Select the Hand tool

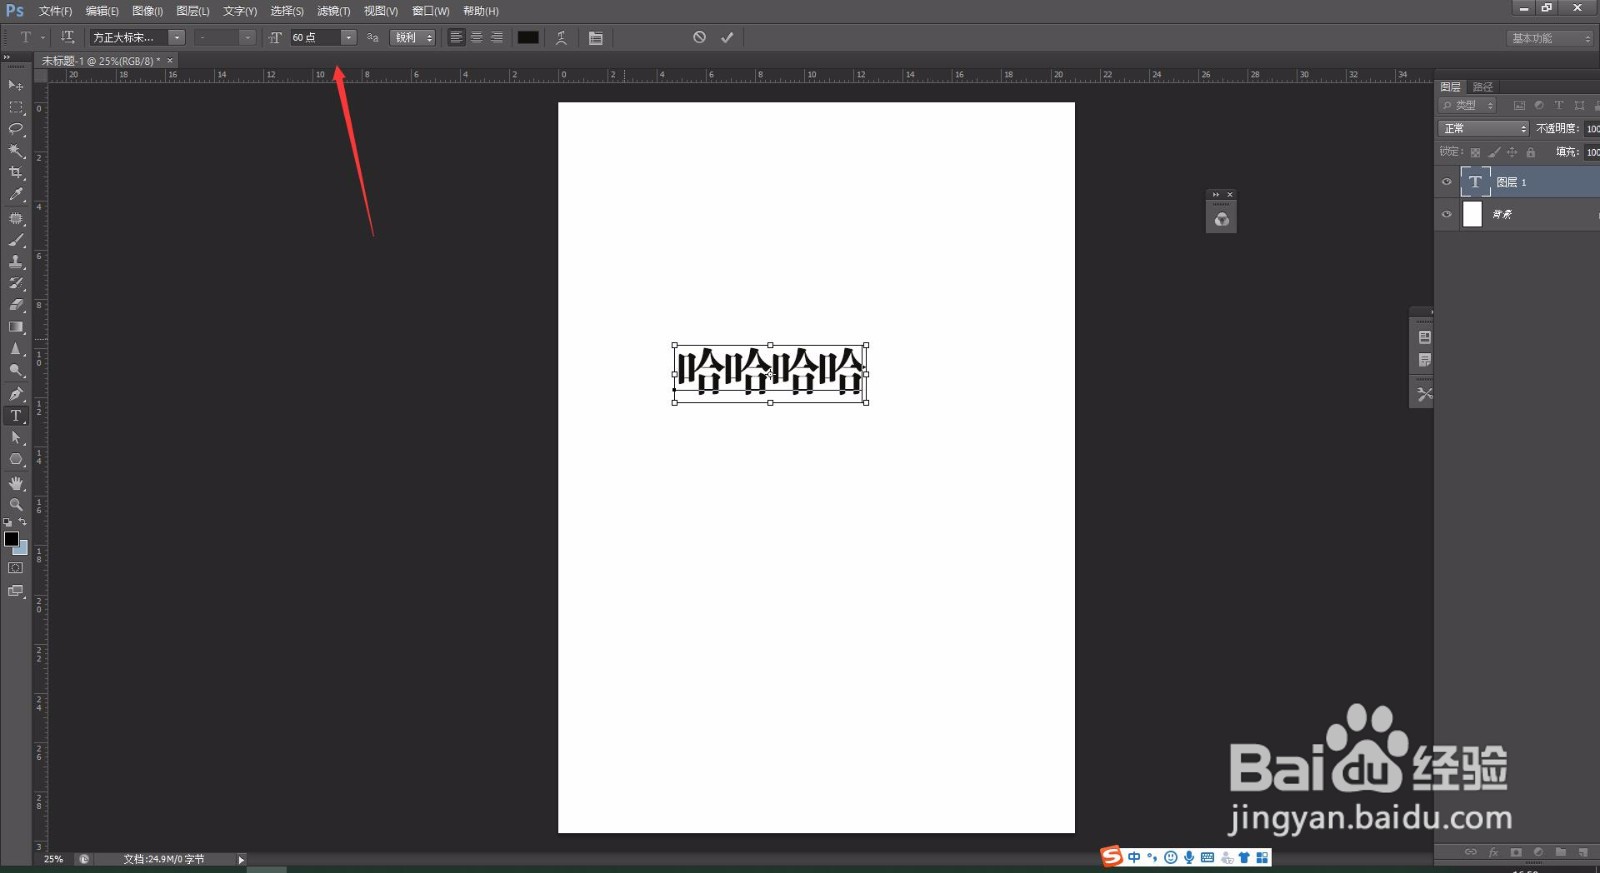(16, 483)
